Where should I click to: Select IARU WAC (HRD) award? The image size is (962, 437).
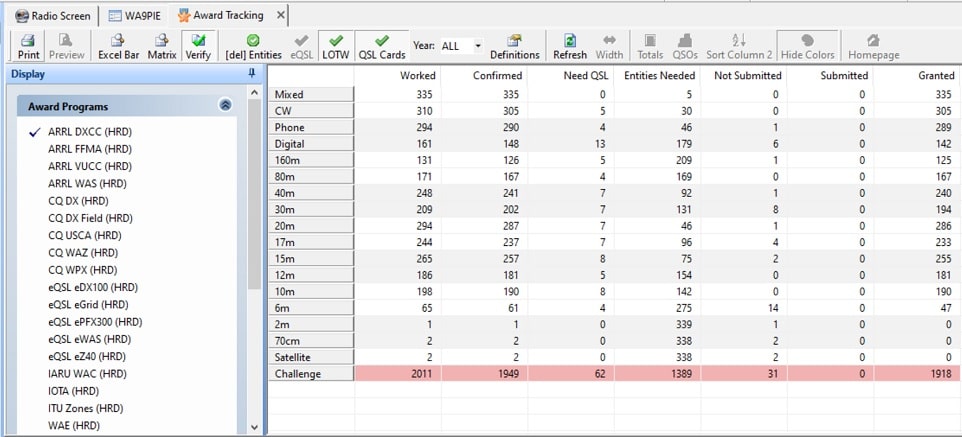[x=87, y=373]
